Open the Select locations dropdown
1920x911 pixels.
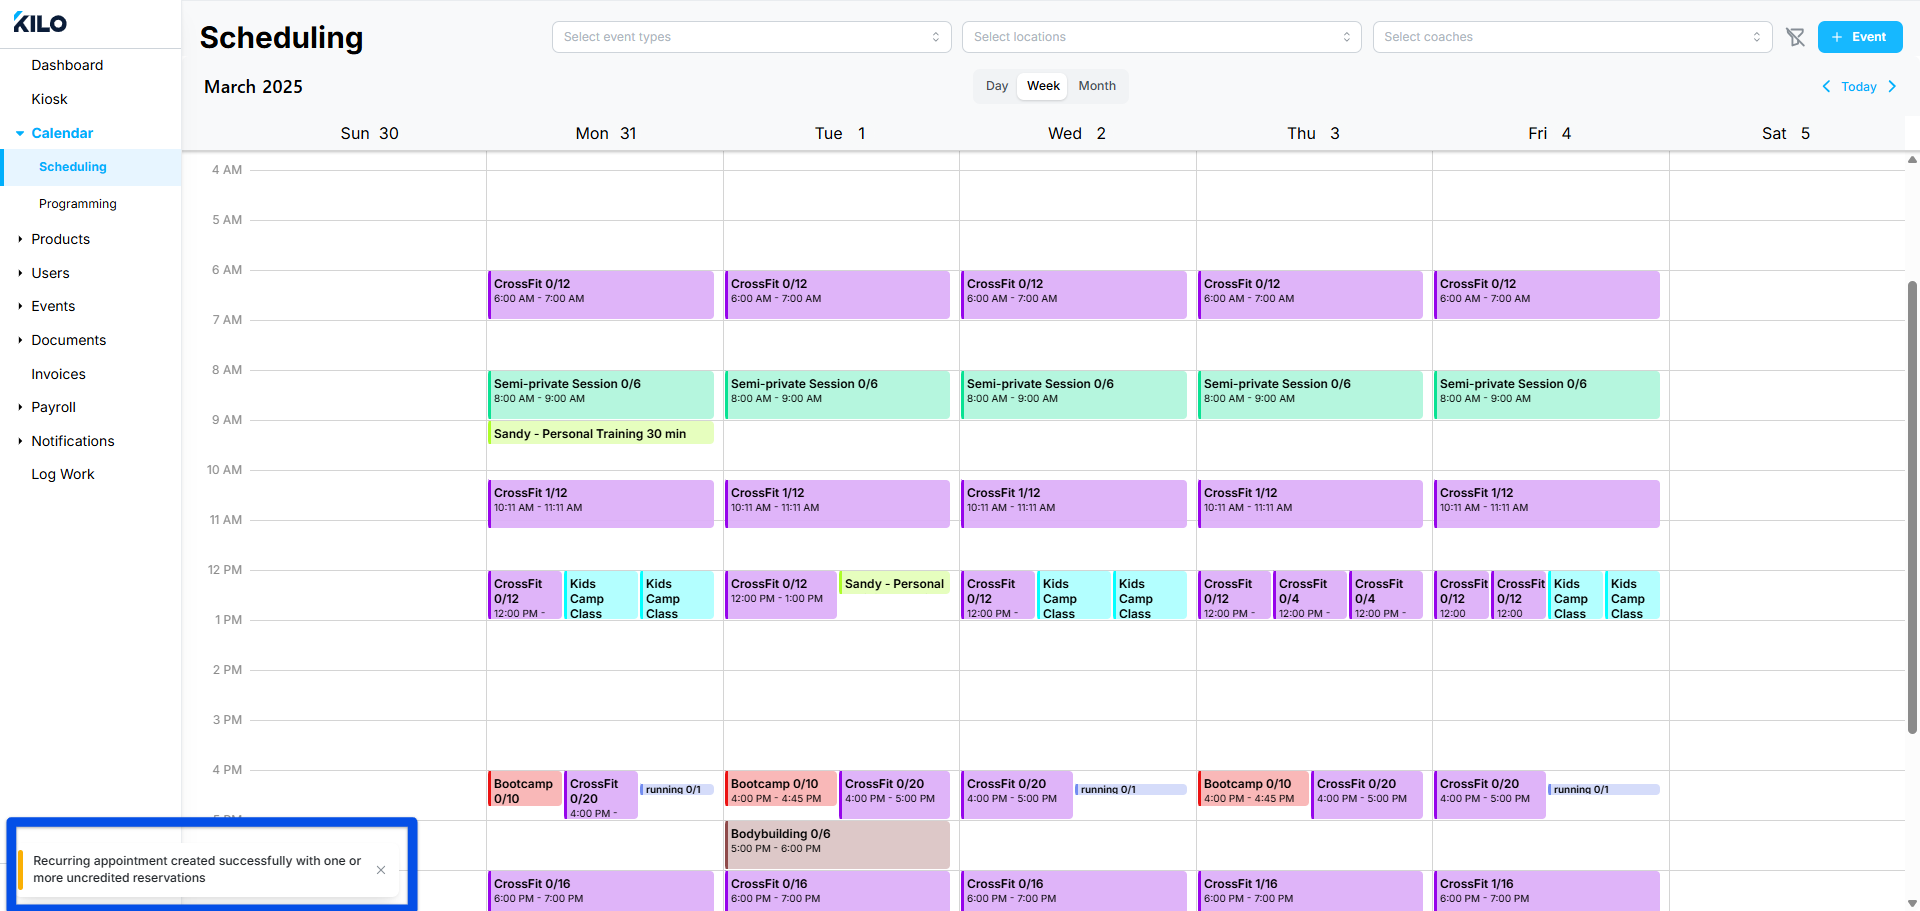coord(1161,37)
